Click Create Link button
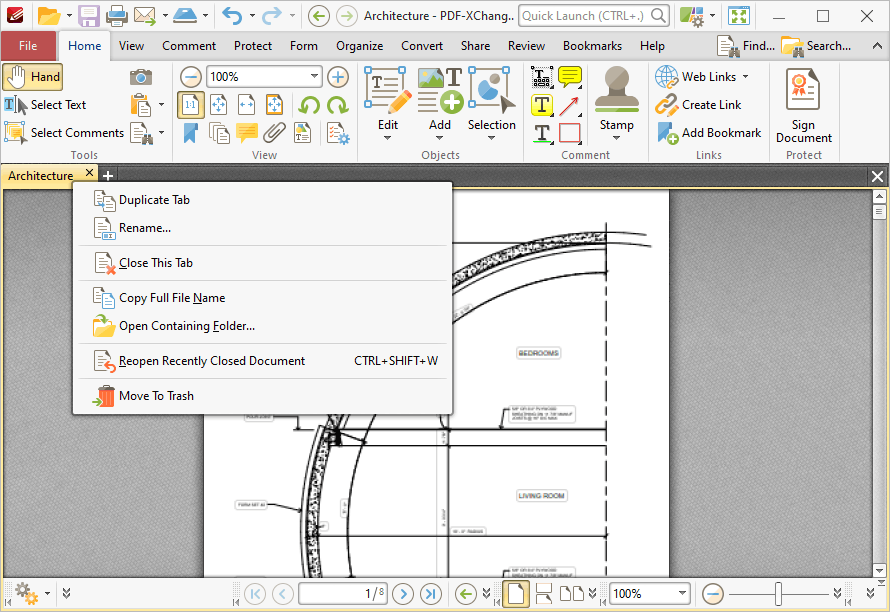The width and height of the screenshot is (890, 612). click(x=699, y=105)
